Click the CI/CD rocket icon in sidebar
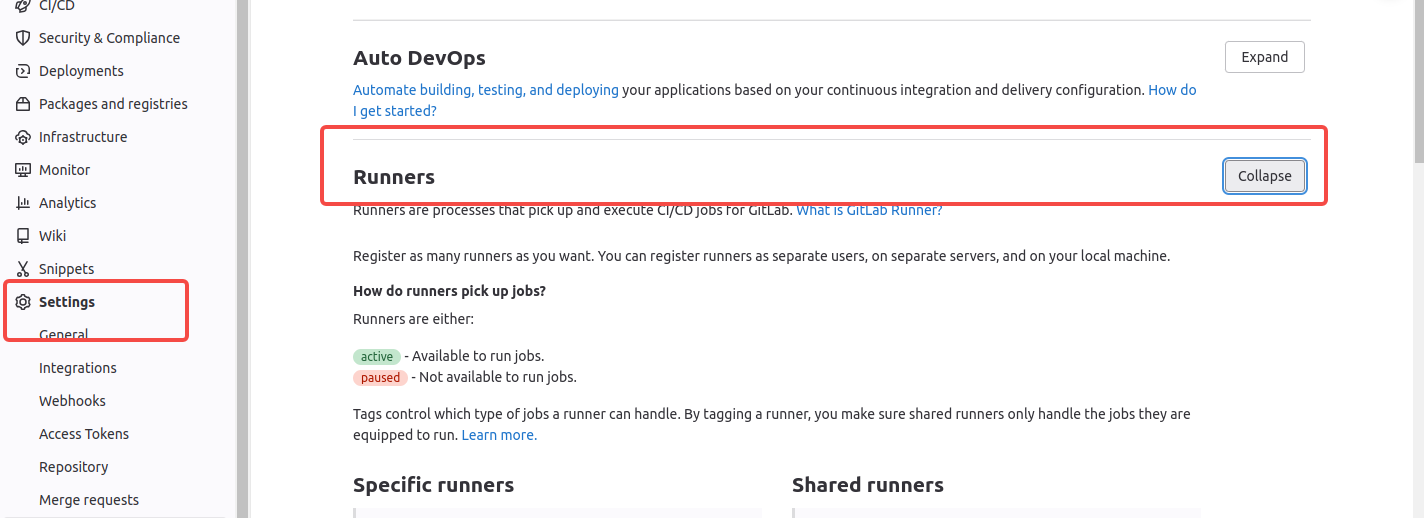Screen dimensions: 1424x518 pos(23,6)
